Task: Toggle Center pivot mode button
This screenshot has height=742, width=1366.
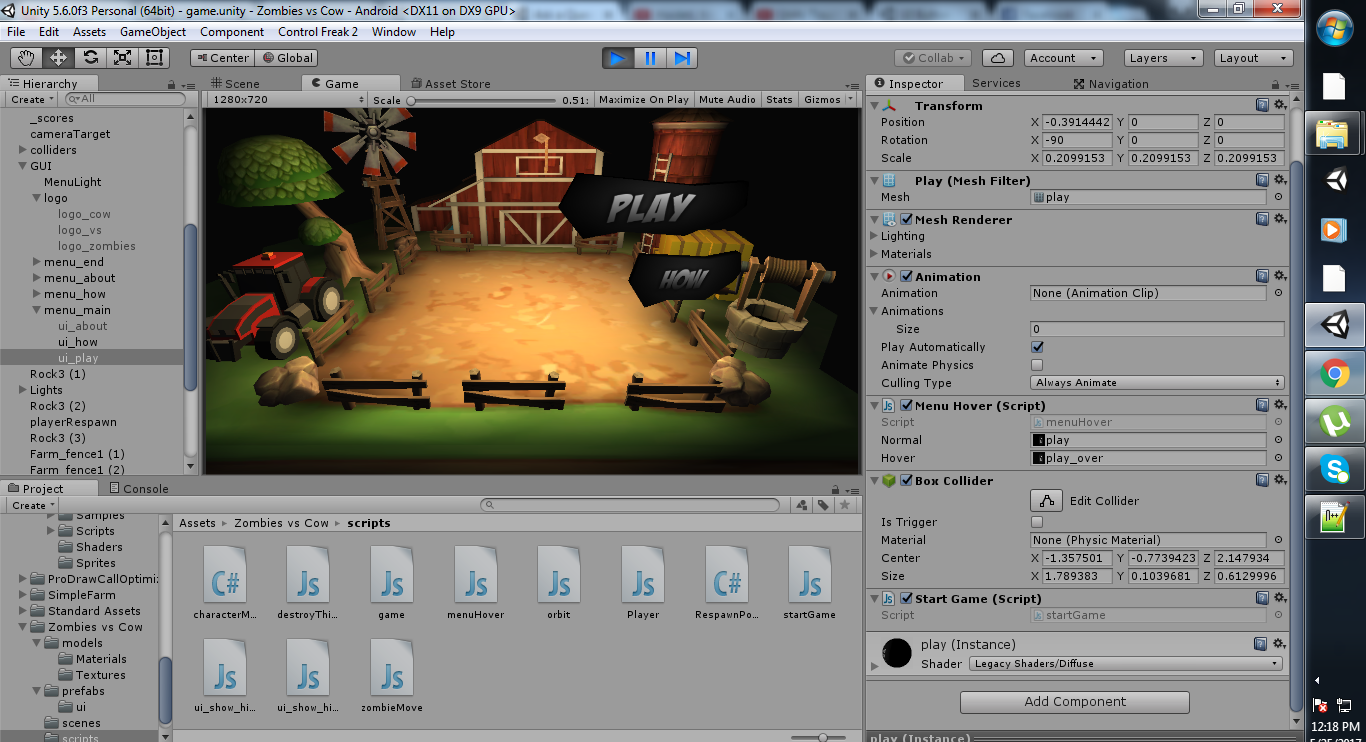Action: (x=222, y=58)
